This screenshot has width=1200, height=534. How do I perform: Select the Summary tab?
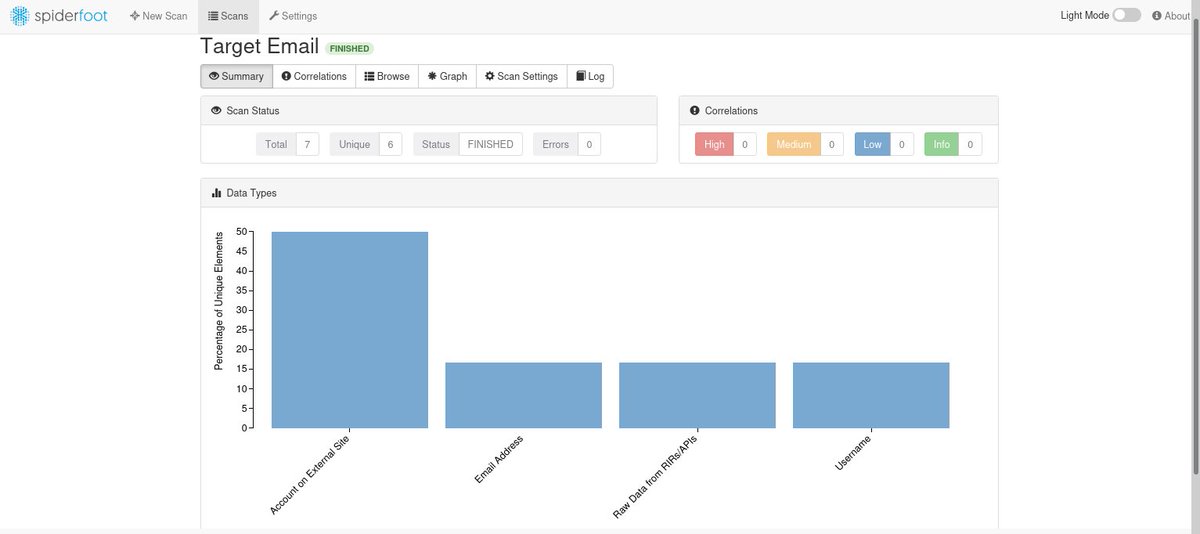pos(236,76)
